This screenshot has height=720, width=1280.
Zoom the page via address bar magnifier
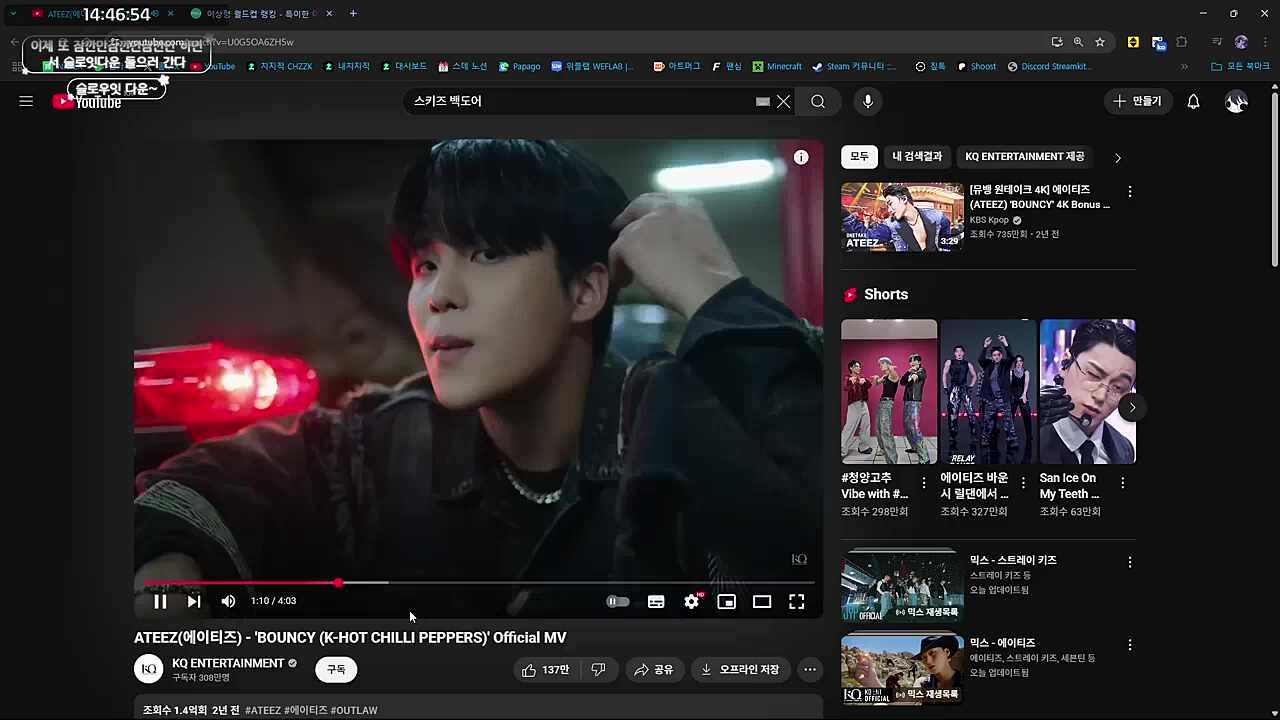pos(1078,42)
